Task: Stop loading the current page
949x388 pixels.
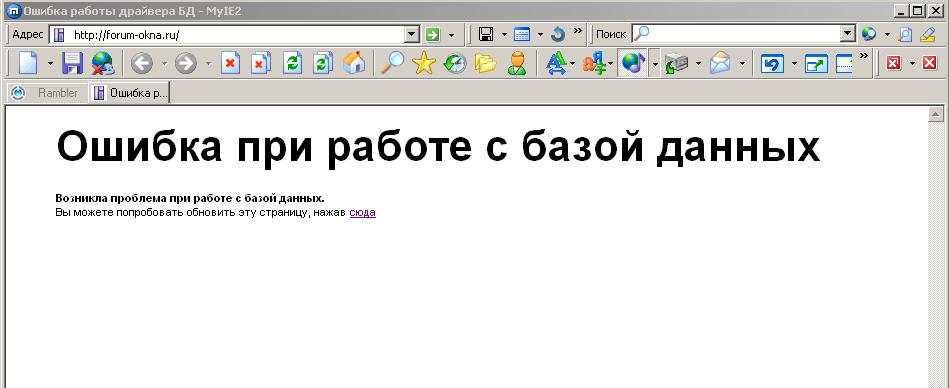Action: tap(231, 63)
